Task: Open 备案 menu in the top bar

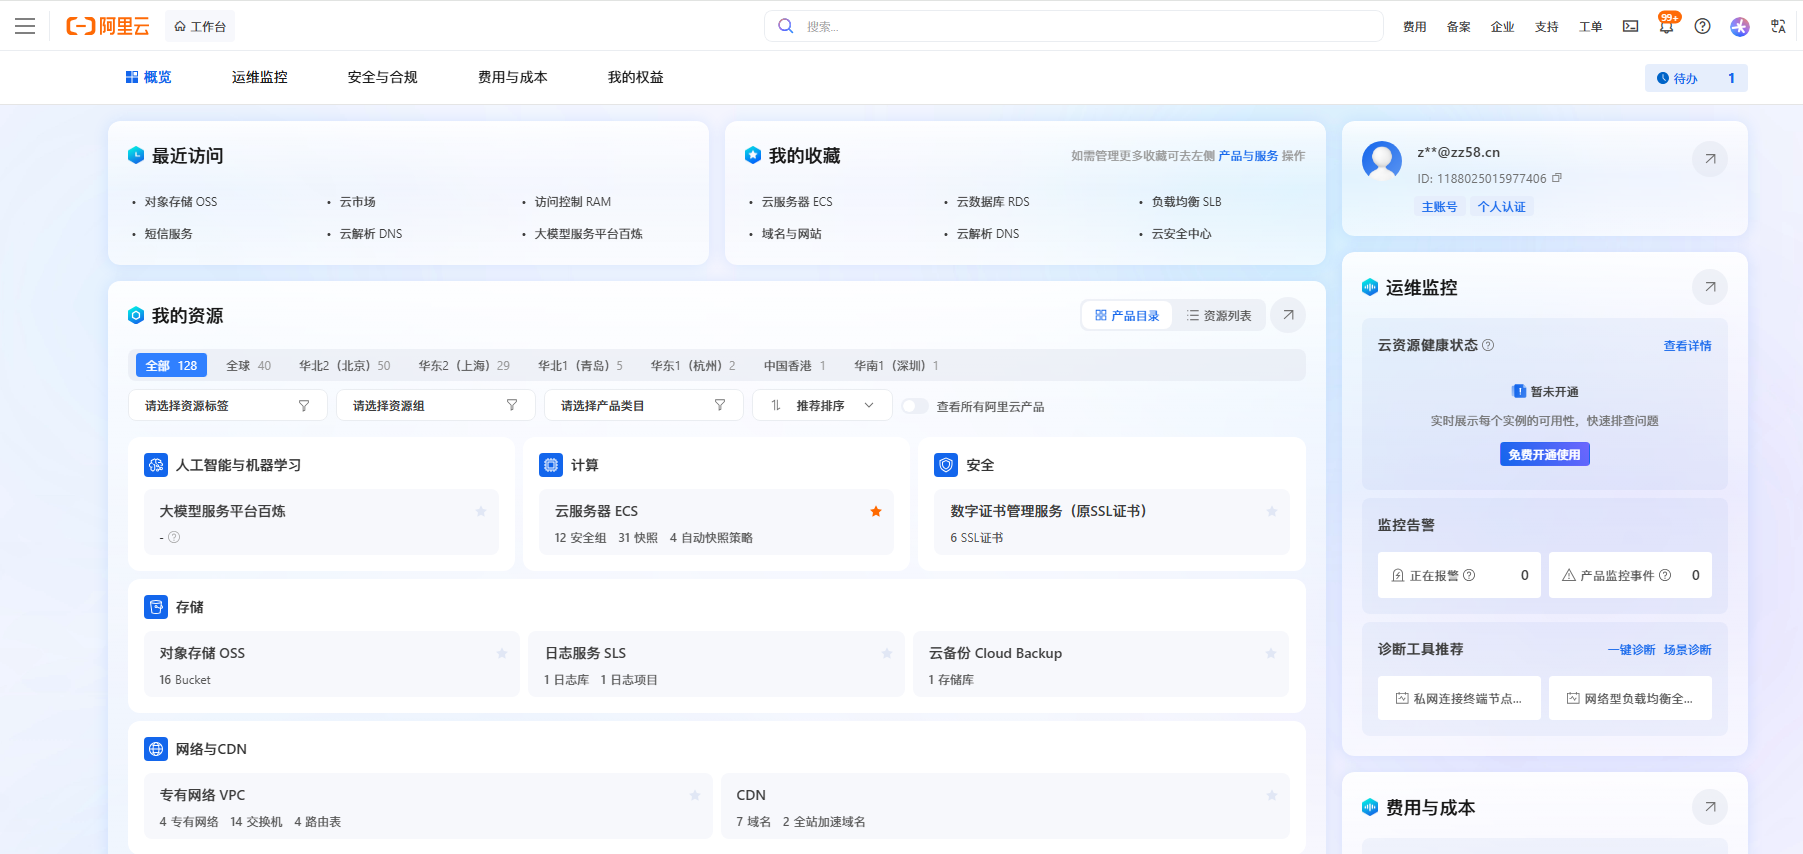Action: coord(1459,27)
